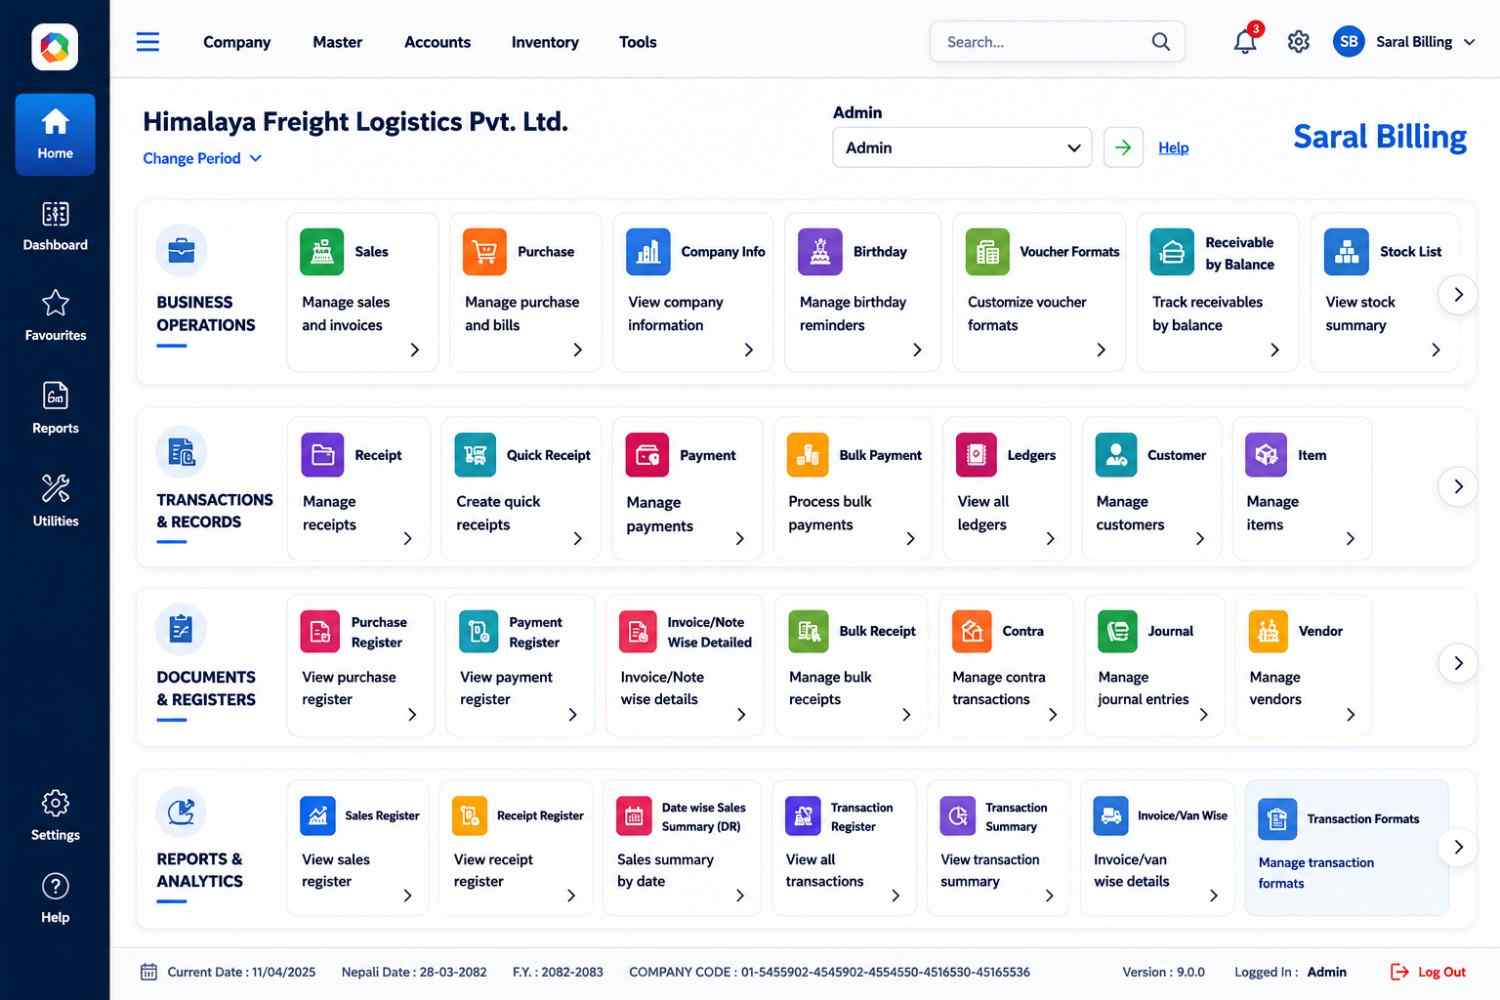Open the Purchase Register icon
Image resolution: width=1500 pixels, height=1000 pixels.
320,632
